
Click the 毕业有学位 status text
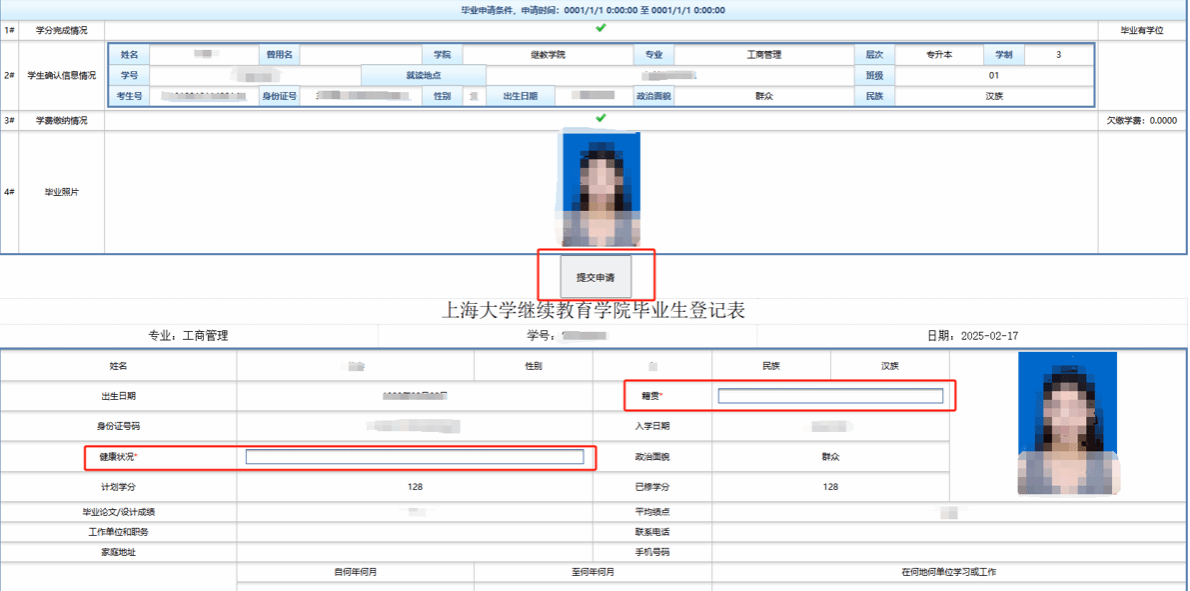tap(1142, 31)
